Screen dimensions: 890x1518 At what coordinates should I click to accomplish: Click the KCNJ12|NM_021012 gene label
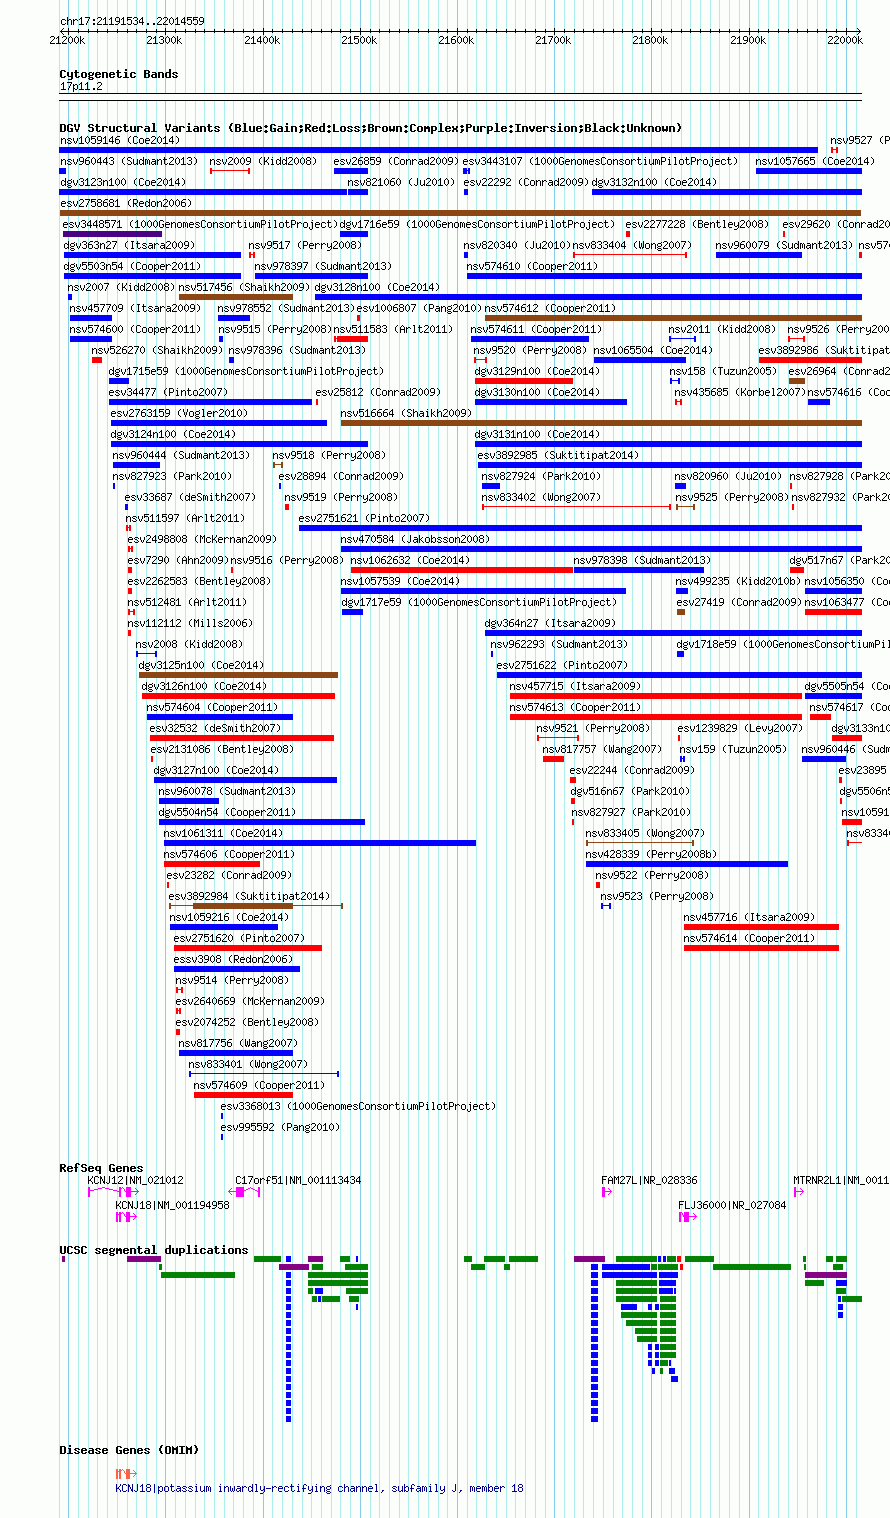[136, 1180]
